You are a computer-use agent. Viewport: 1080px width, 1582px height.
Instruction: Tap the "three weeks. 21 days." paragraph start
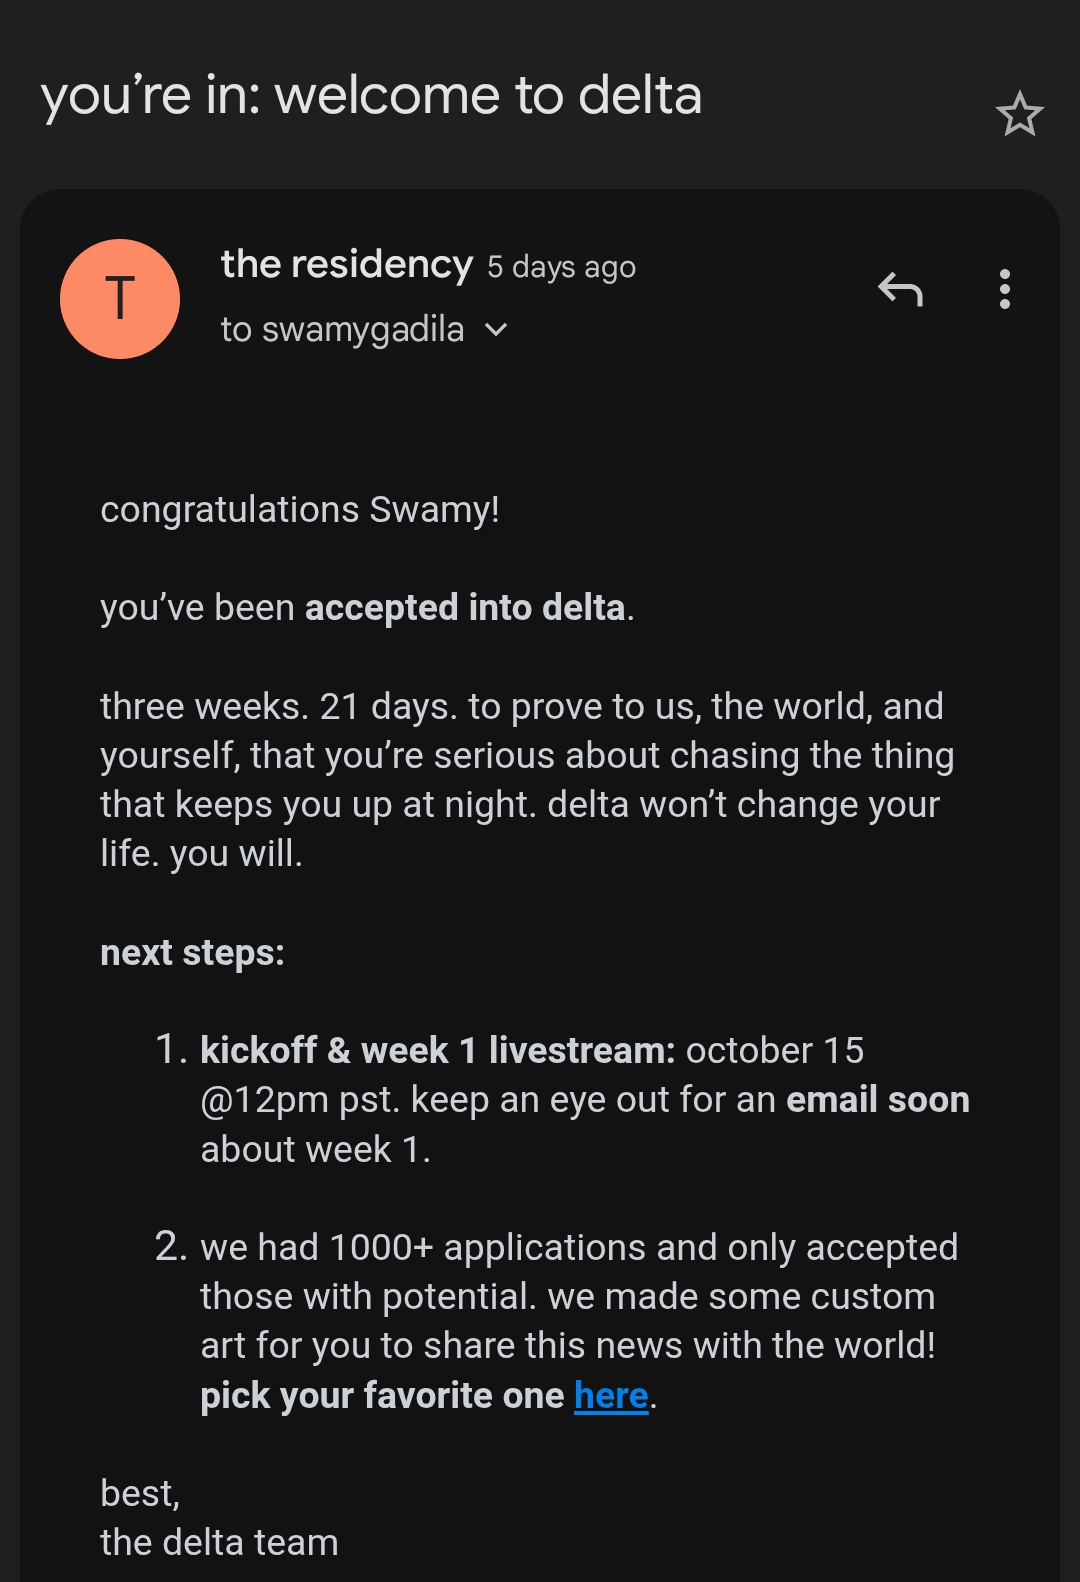[x=278, y=707]
